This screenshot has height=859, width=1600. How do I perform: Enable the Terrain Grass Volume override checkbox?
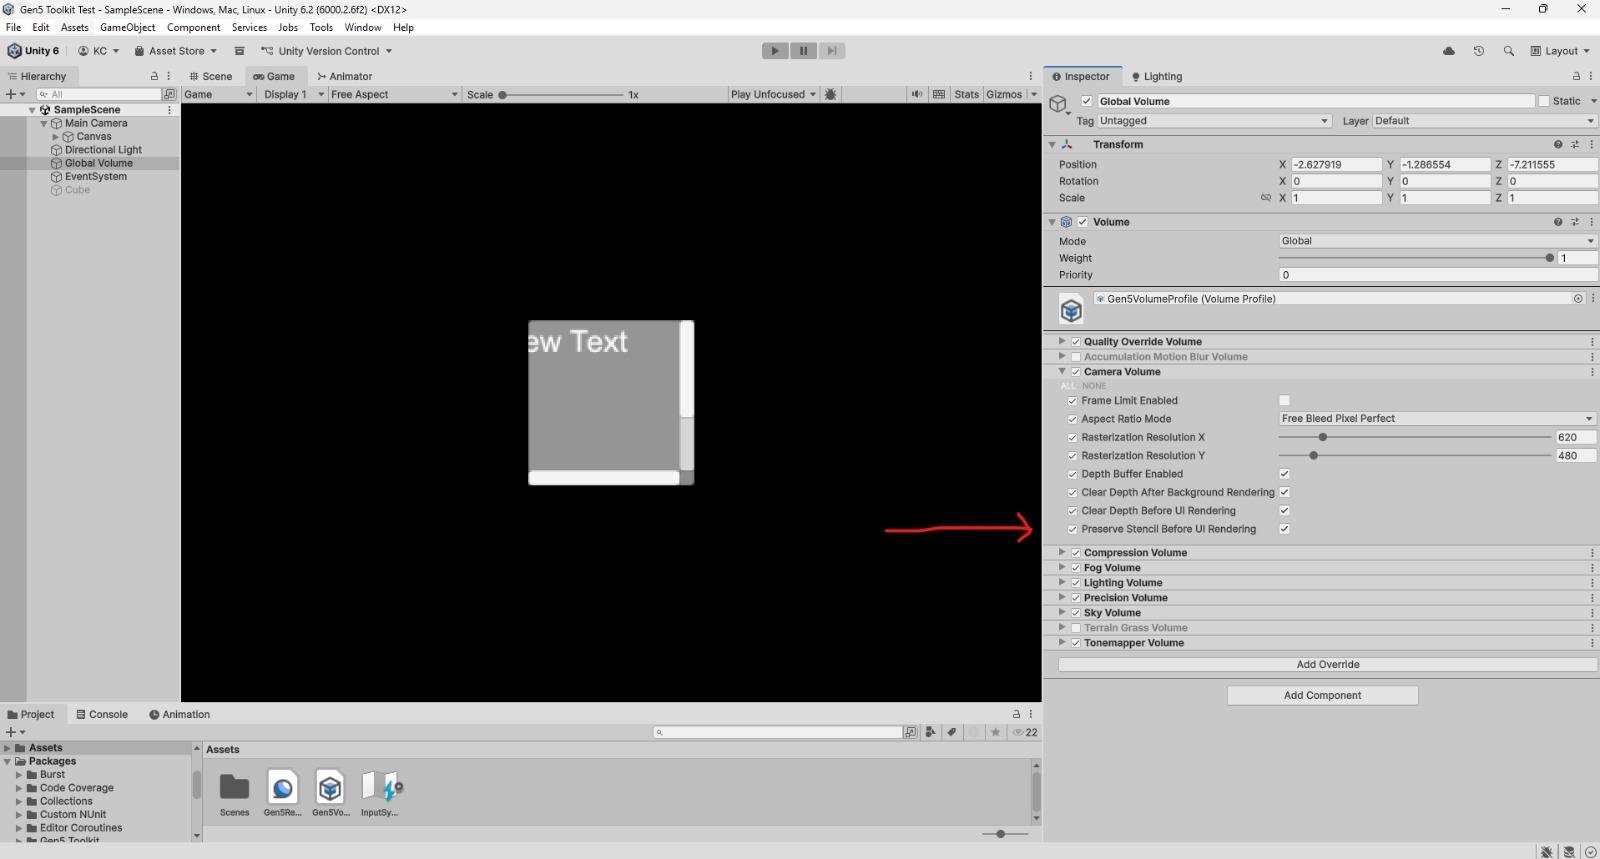1076,628
